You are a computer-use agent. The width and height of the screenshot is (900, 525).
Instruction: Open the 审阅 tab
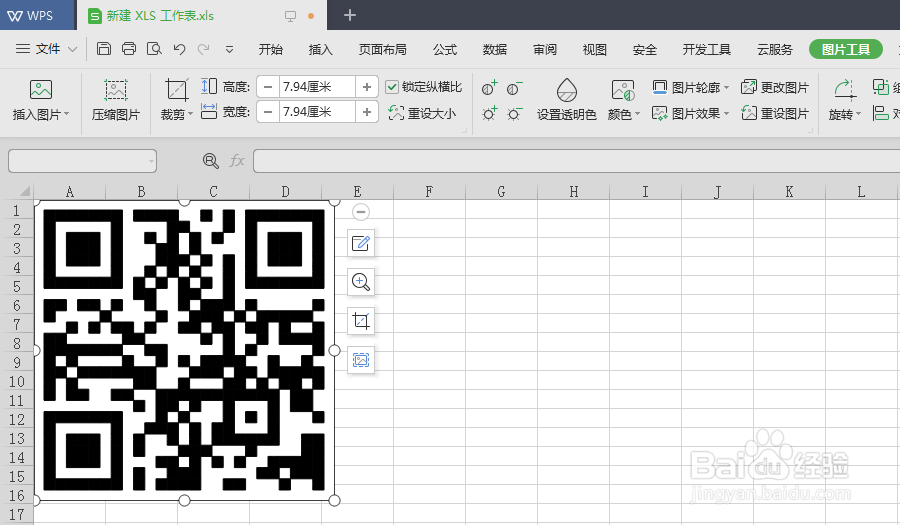pos(545,49)
